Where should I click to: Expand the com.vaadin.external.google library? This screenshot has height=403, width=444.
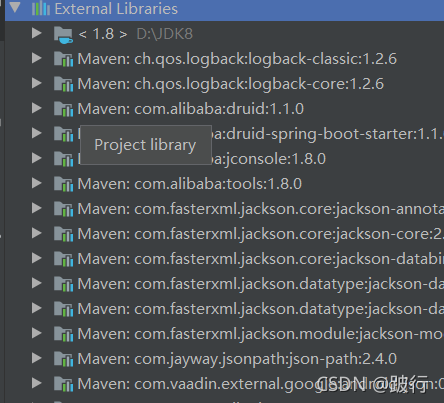[x=36, y=383]
